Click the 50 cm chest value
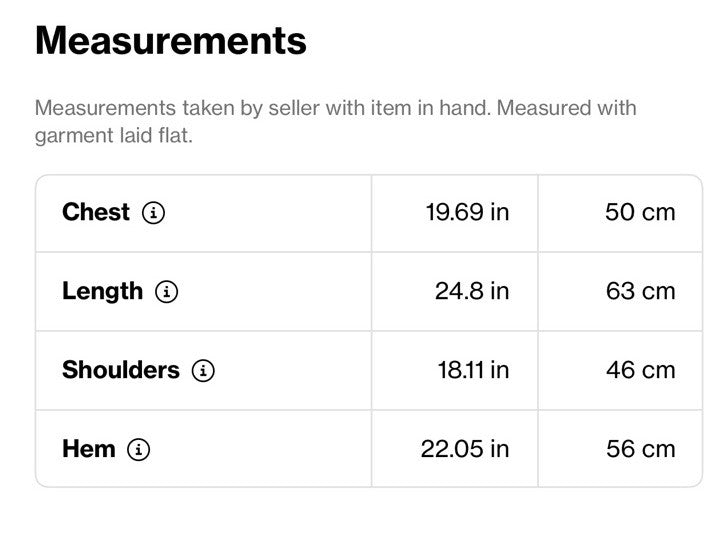The width and height of the screenshot is (717, 533). (640, 212)
